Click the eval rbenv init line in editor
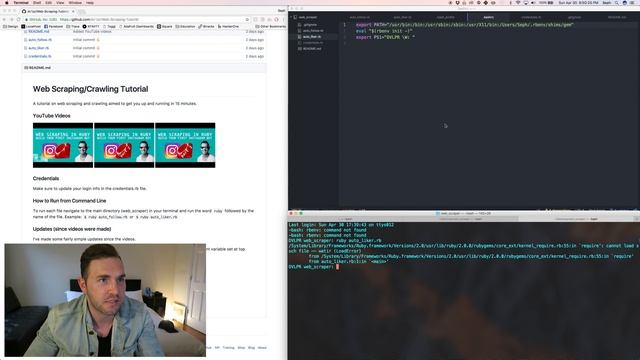The width and height of the screenshot is (640, 360). (x=384, y=31)
